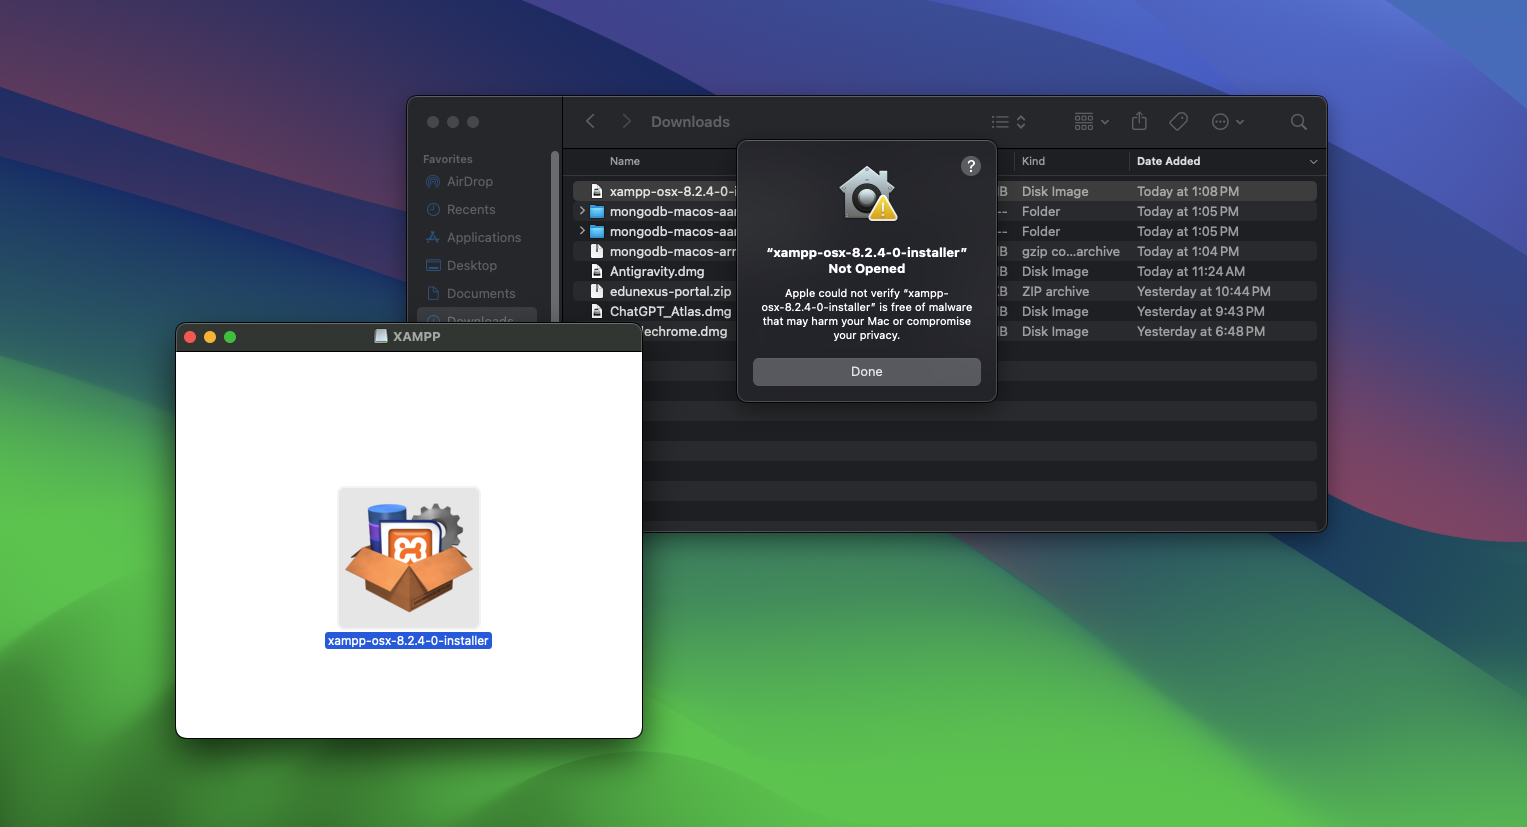
Task: Open the Group By grid dropdown
Action: [1091, 122]
